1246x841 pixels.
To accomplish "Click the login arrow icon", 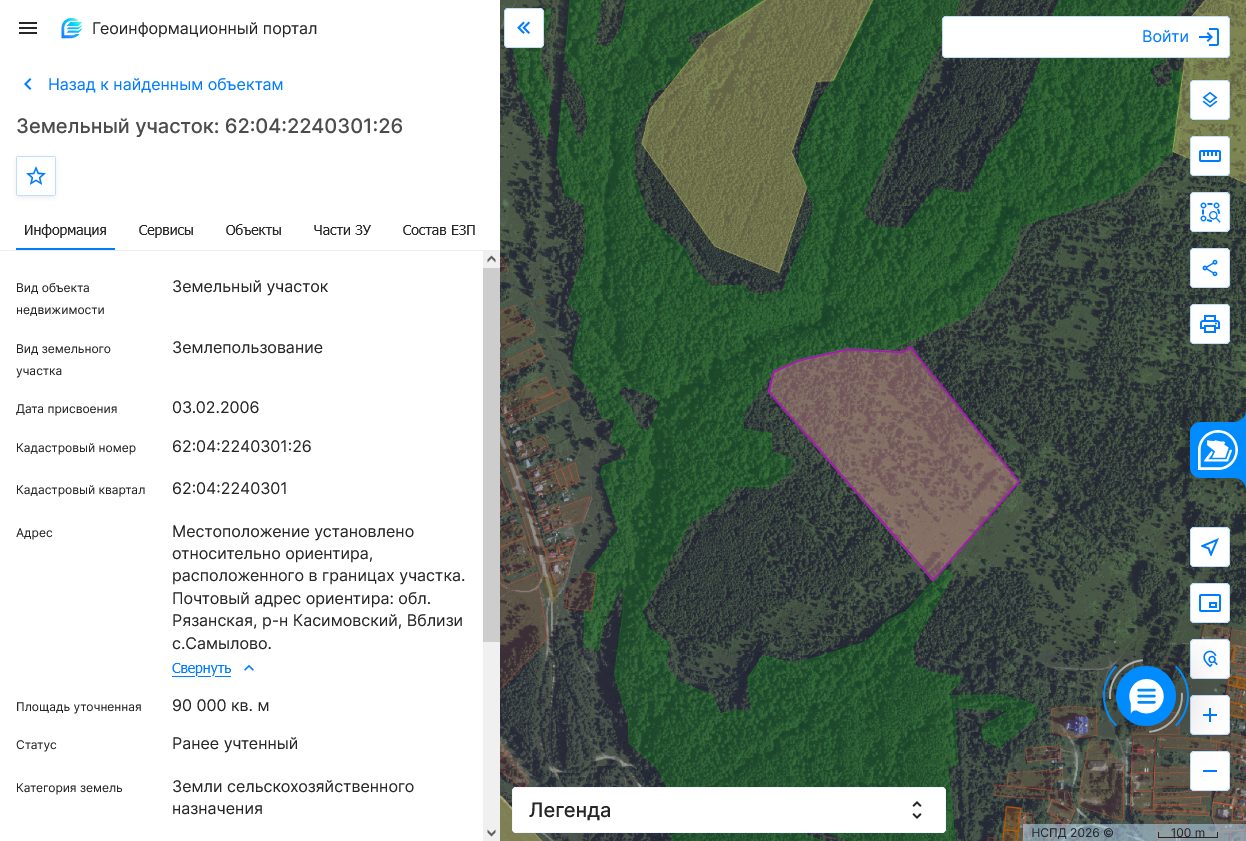I will [x=1209, y=37].
